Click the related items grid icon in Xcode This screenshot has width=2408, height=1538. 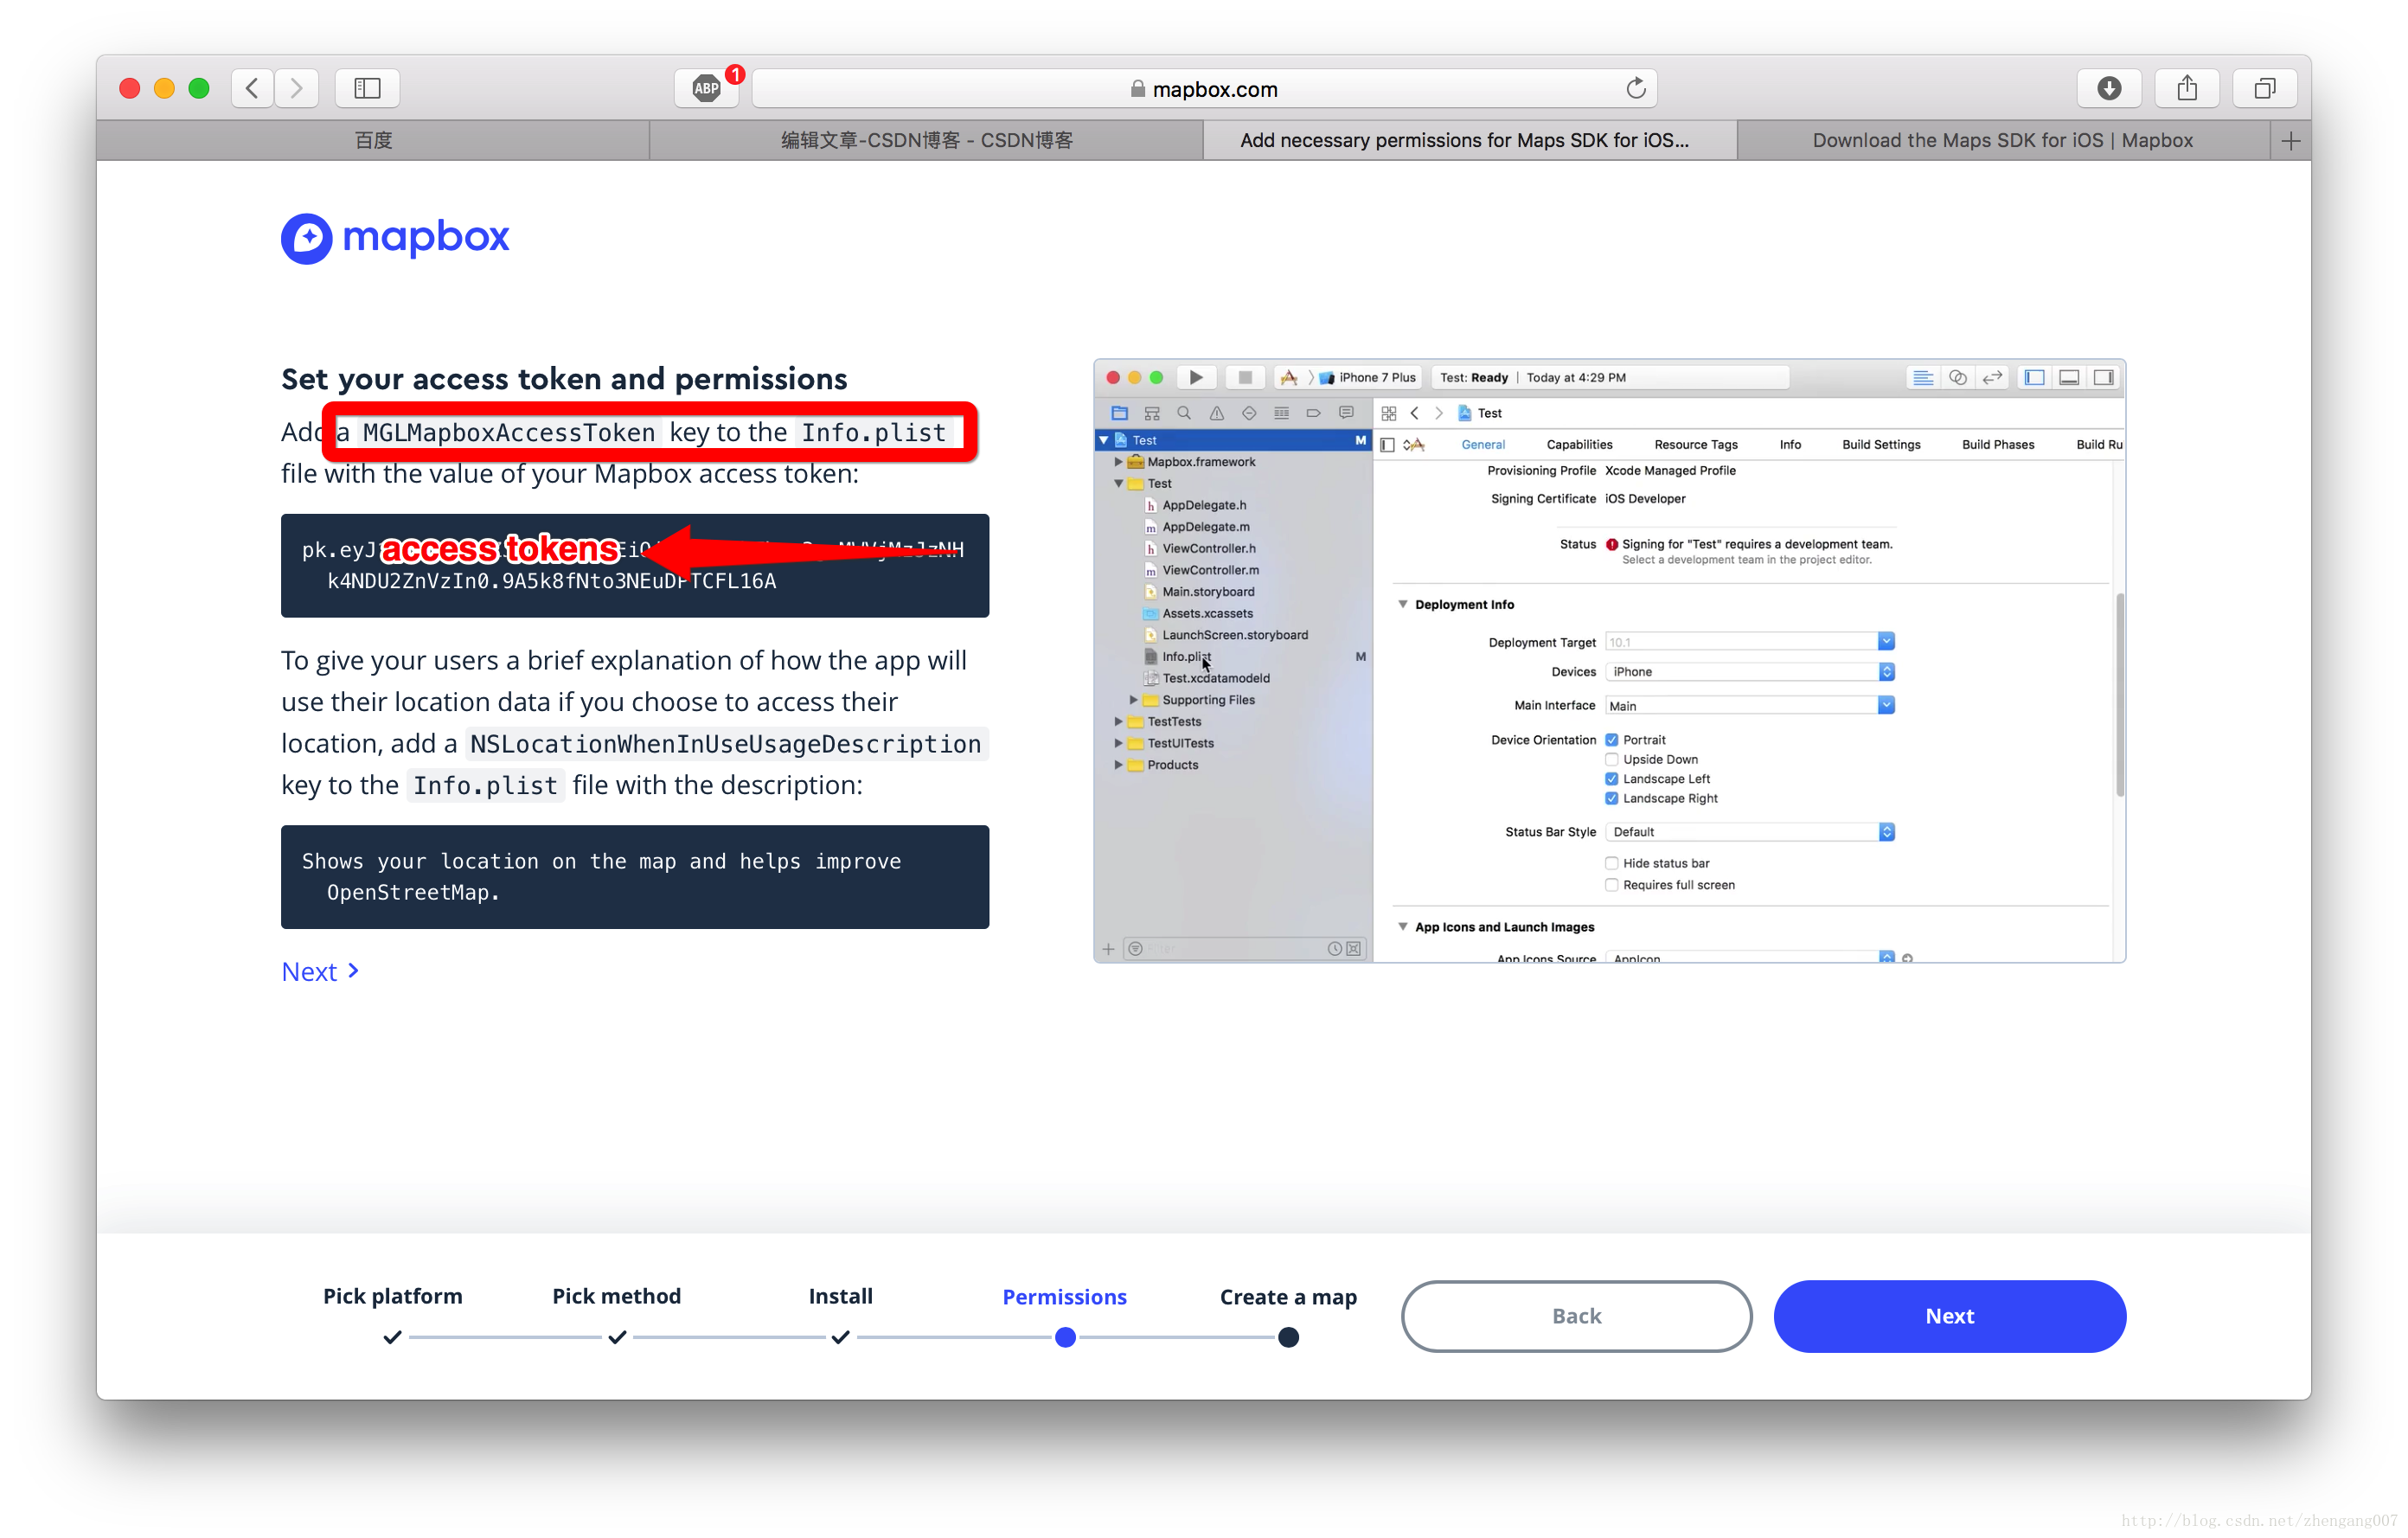pyautogui.click(x=1388, y=413)
